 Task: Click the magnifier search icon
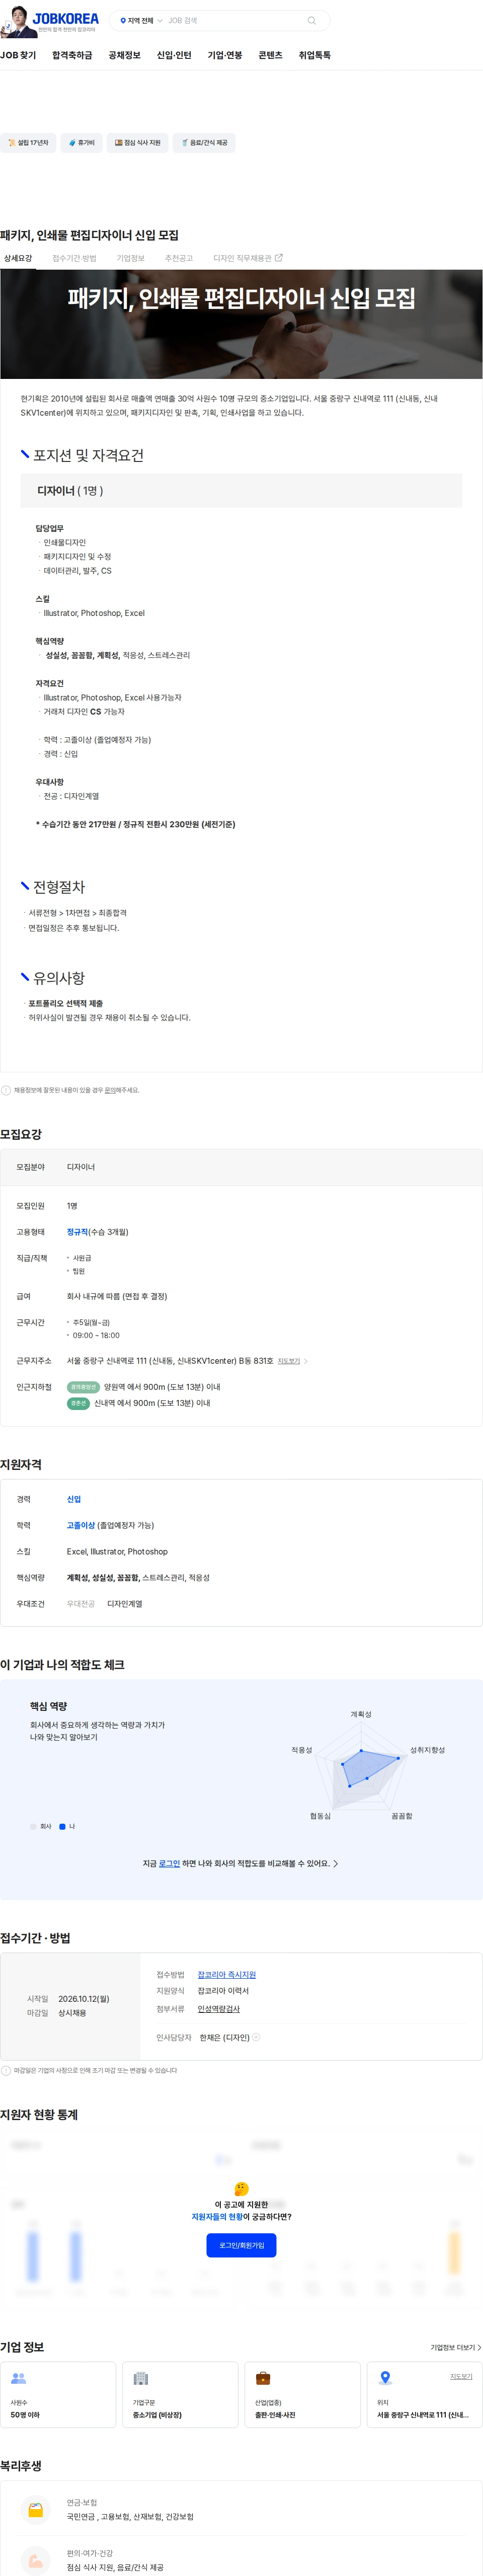click(x=311, y=20)
